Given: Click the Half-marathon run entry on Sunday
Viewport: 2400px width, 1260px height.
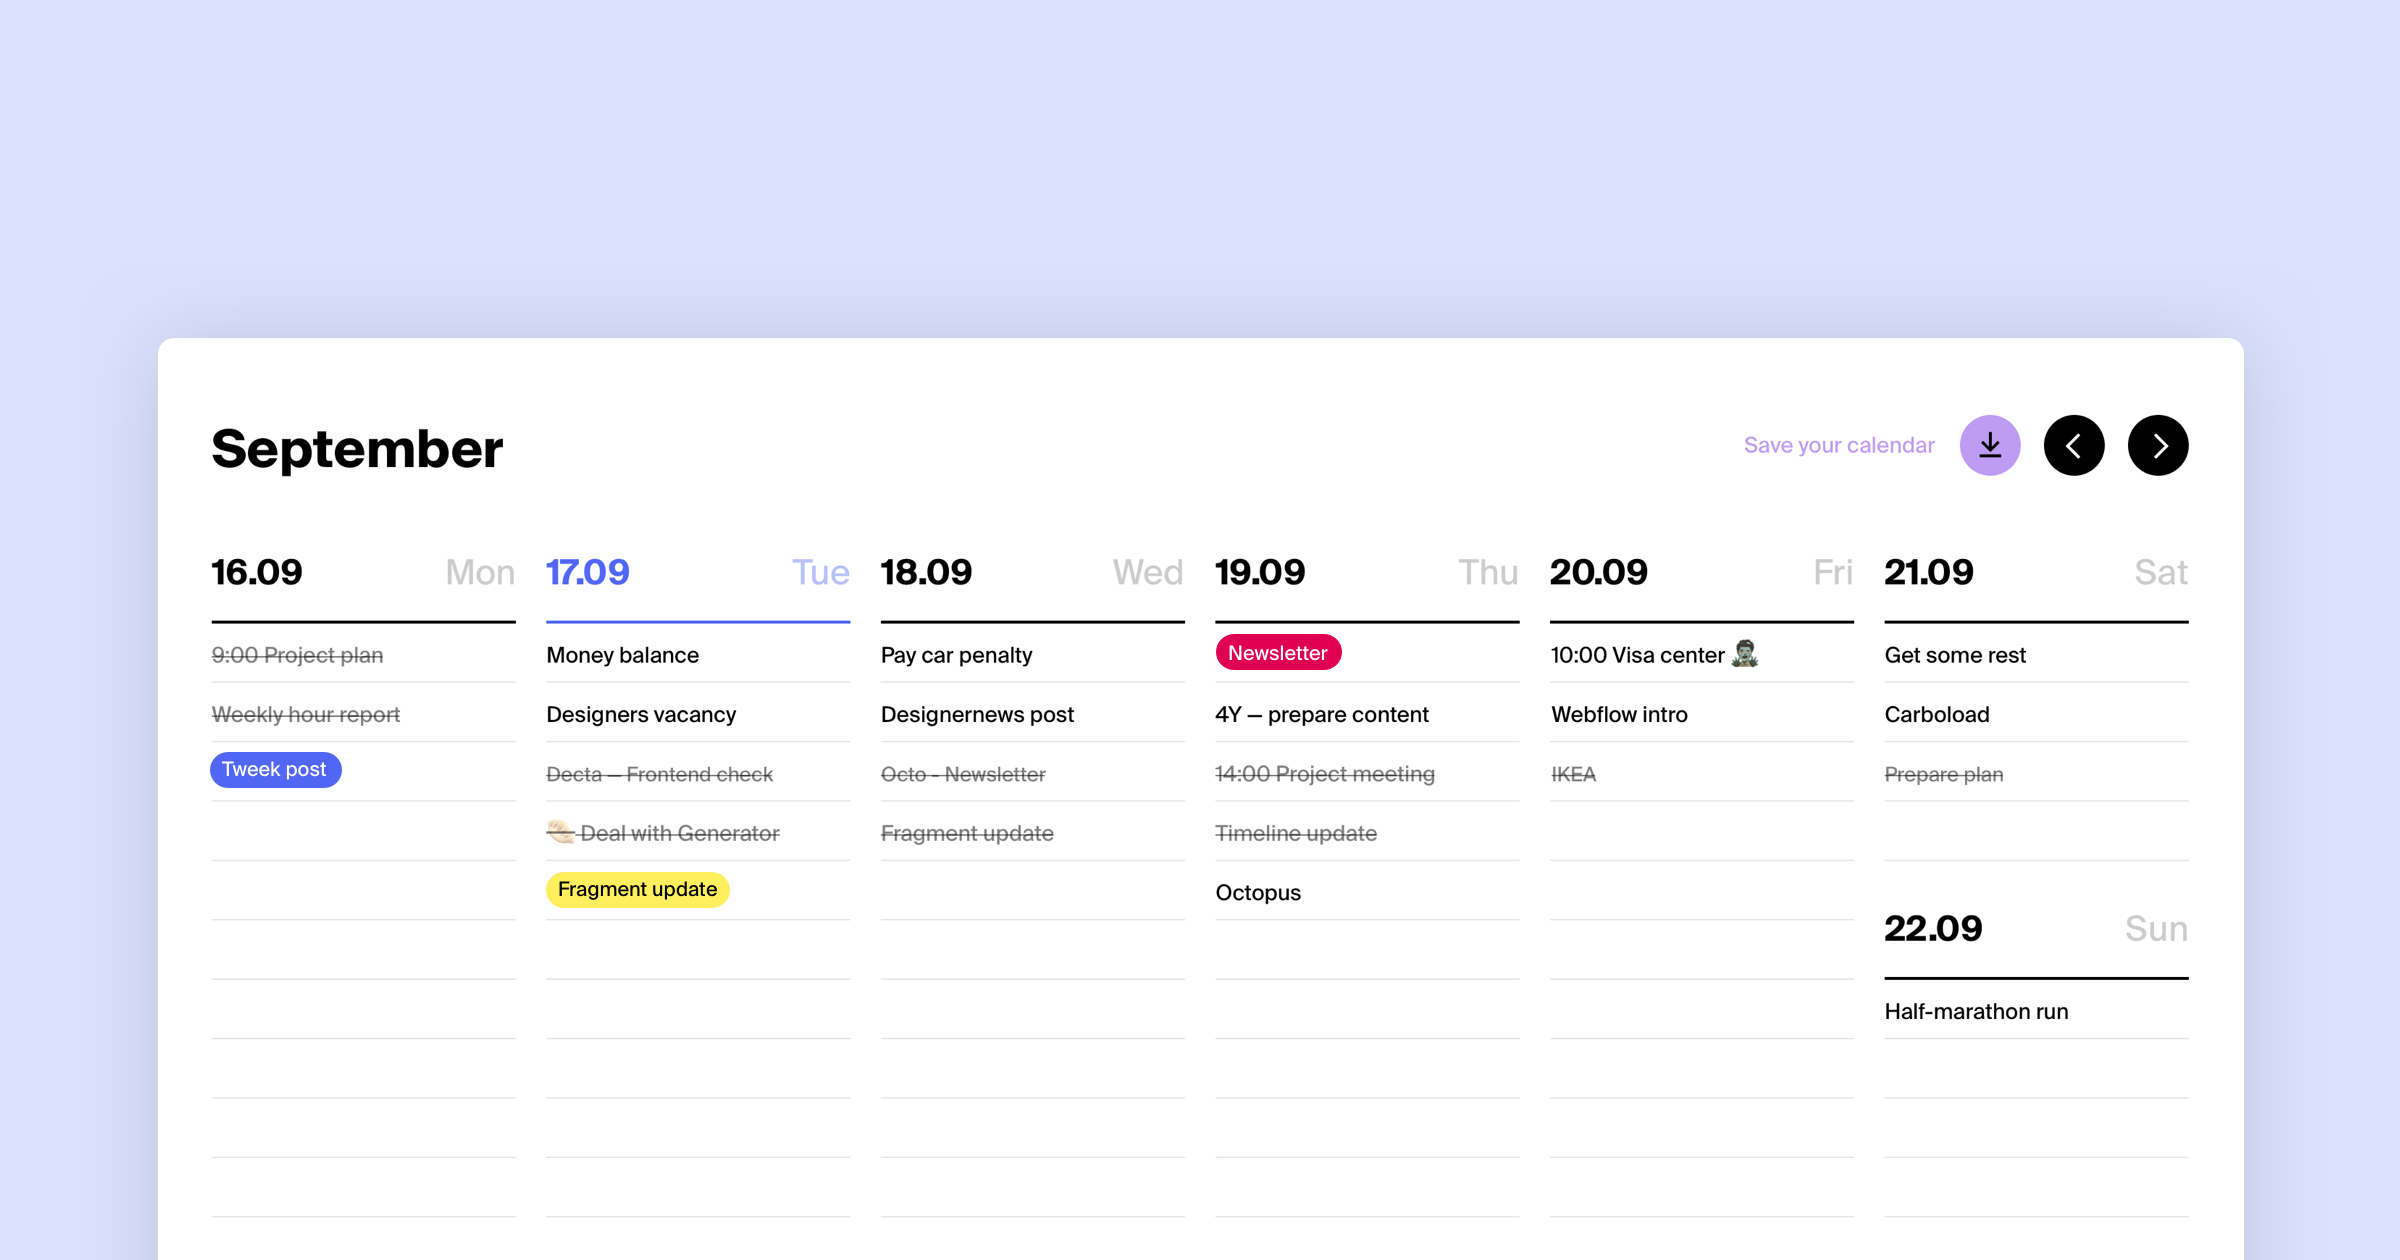Looking at the screenshot, I should point(1975,1010).
